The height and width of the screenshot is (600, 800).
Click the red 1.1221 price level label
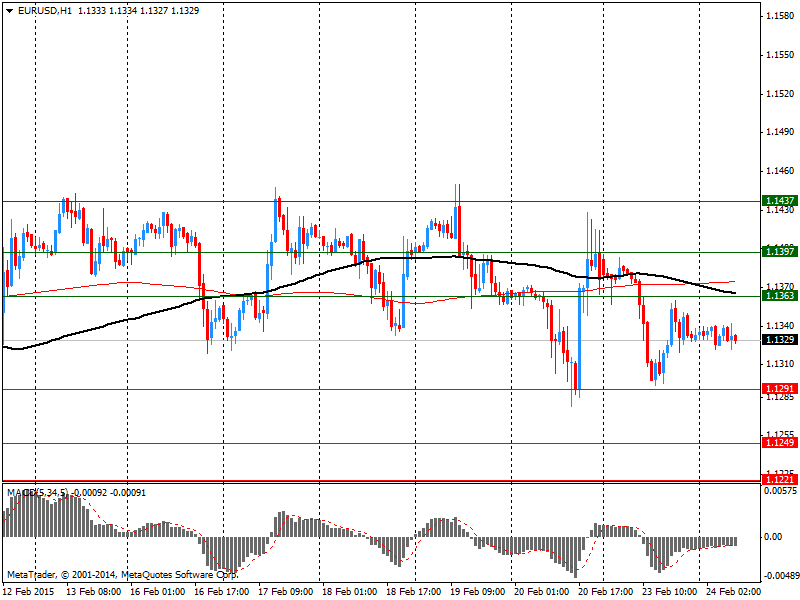pyautogui.click(x=780, y=479)
